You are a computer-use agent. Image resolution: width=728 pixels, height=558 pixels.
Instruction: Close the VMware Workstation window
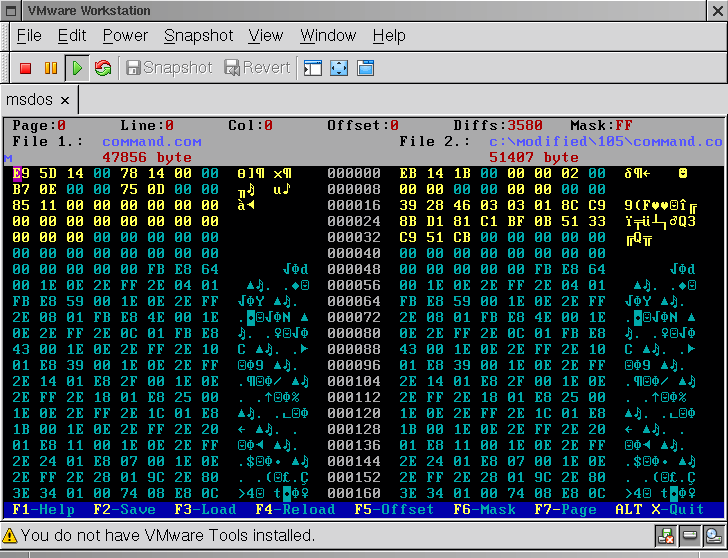[x=717, y=11]
